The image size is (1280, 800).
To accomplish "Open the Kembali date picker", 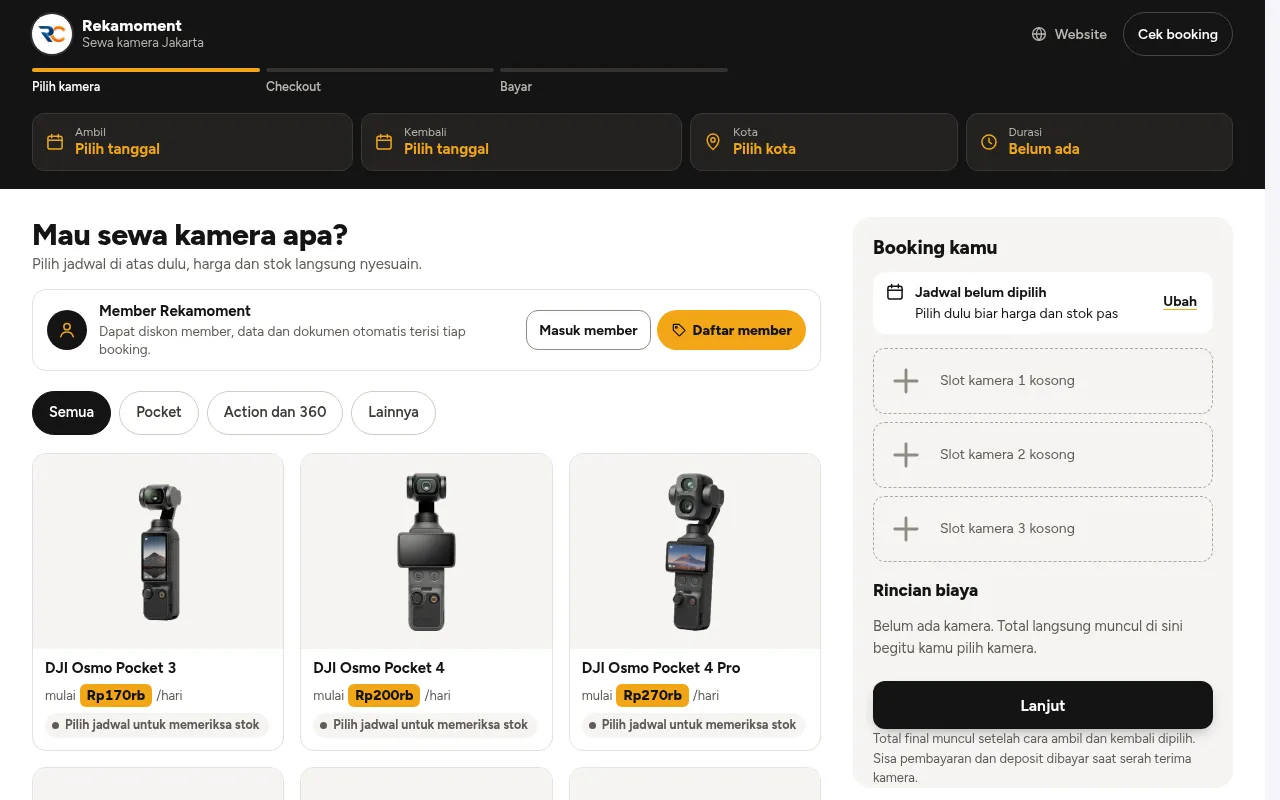I will click(521, 142).
